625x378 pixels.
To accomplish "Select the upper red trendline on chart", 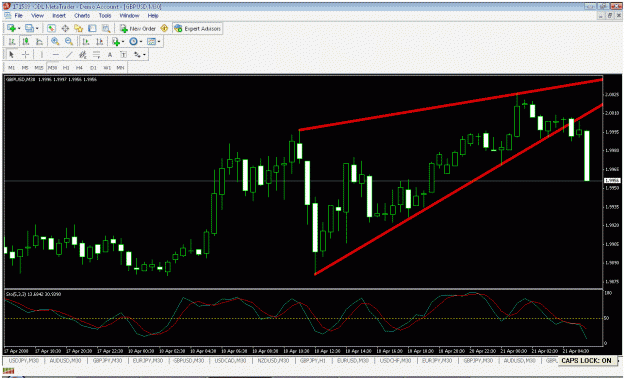I will click(x=450, y=105).
